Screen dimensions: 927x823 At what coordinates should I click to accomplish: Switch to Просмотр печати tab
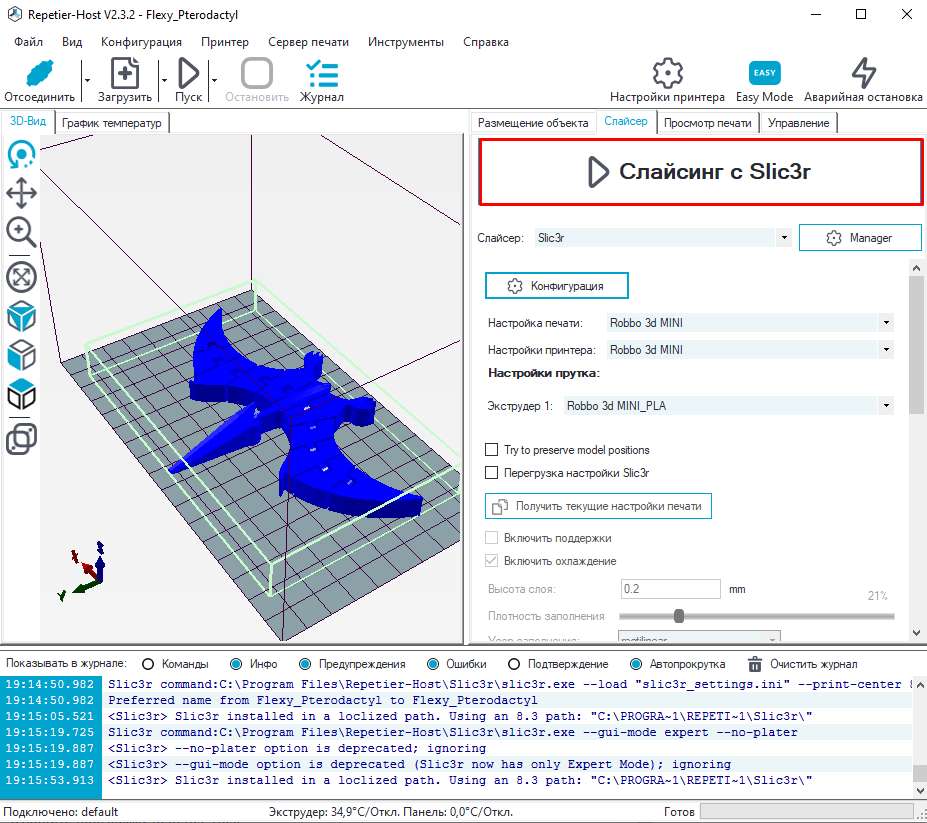tap(708, 123)
